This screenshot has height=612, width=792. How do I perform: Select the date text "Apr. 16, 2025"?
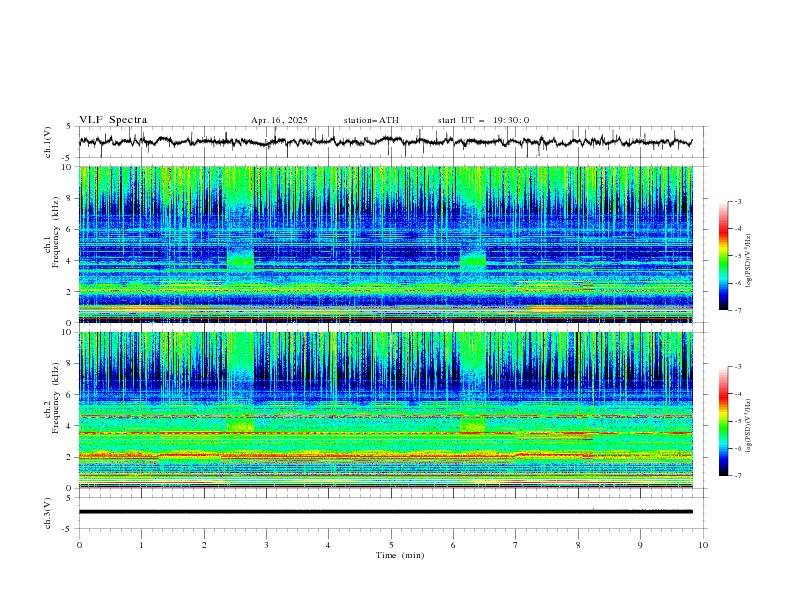coord(279,120)
